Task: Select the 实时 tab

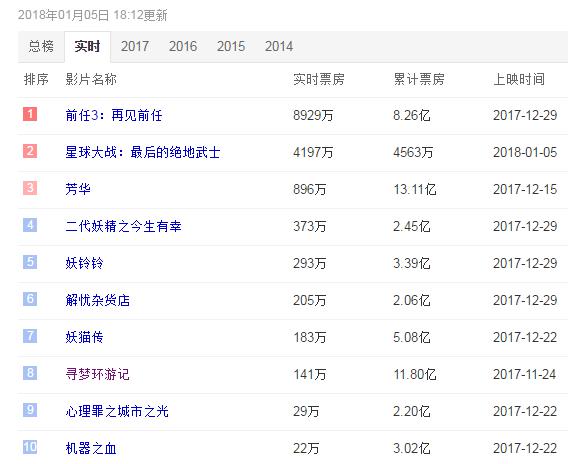Action: click(x=87, y=46)
